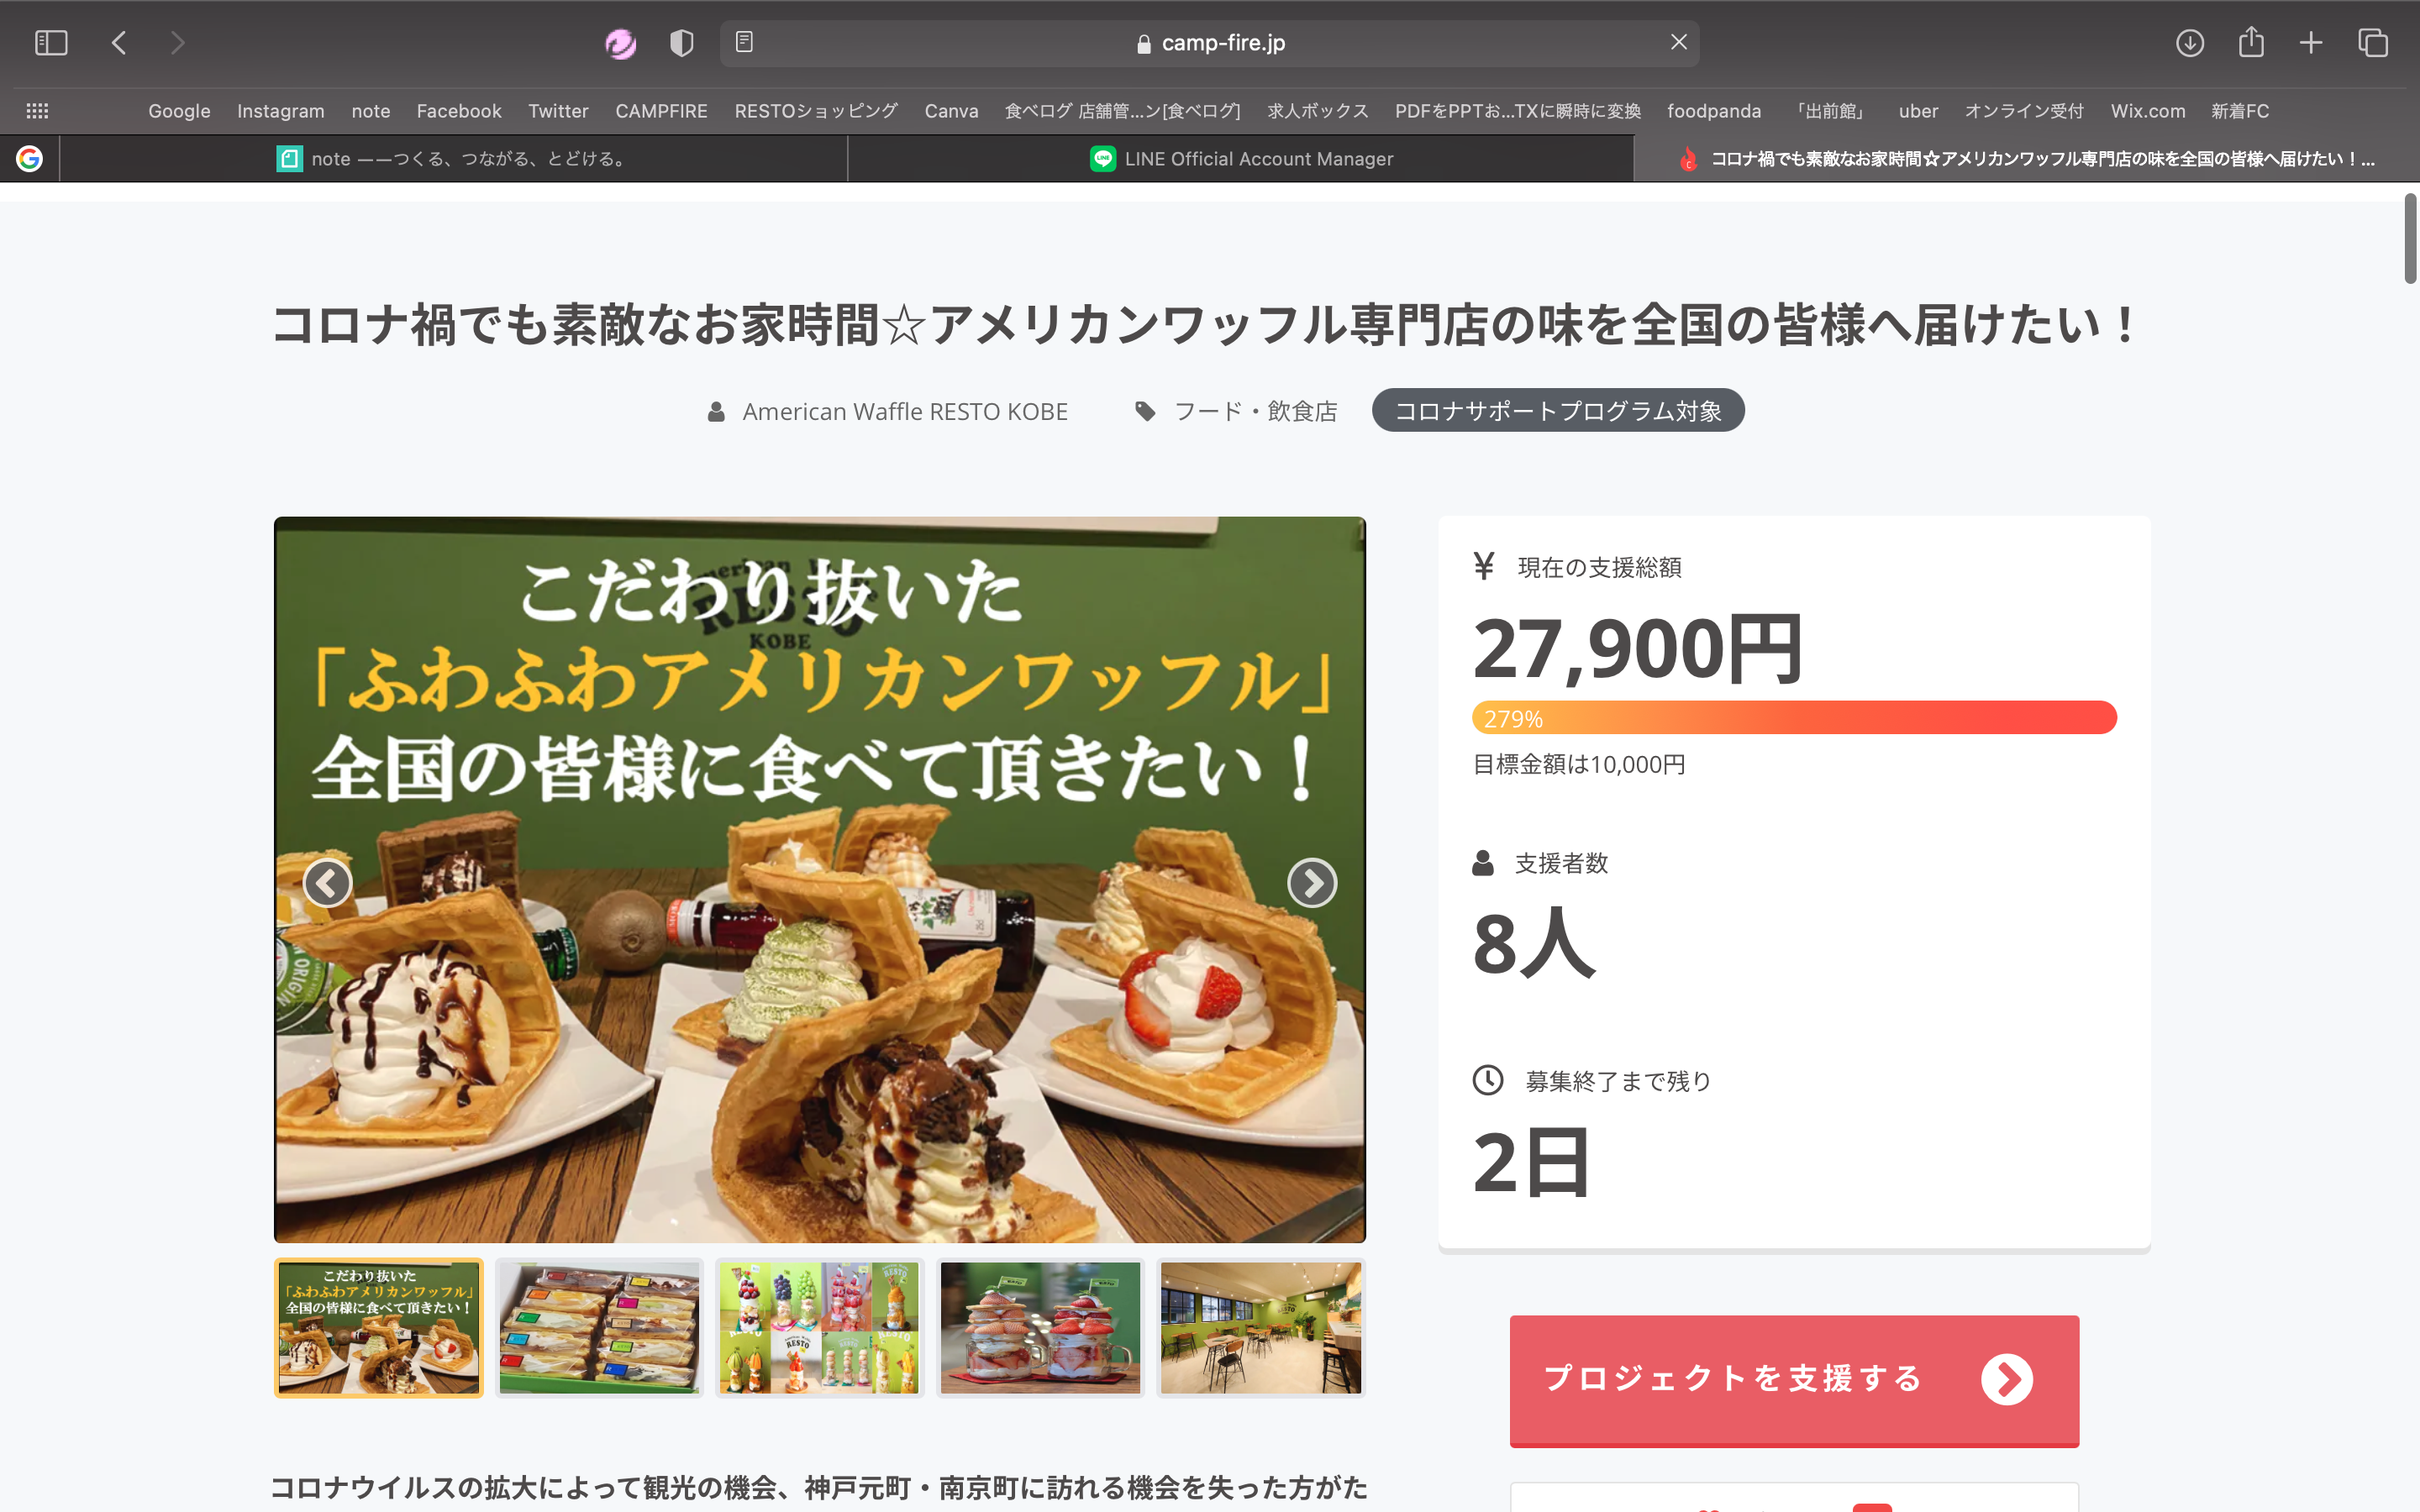The image size is (2420, 1512).
Task: Open American Waffle RESTO KOBE owner link
Action: (x=904, y=411)
